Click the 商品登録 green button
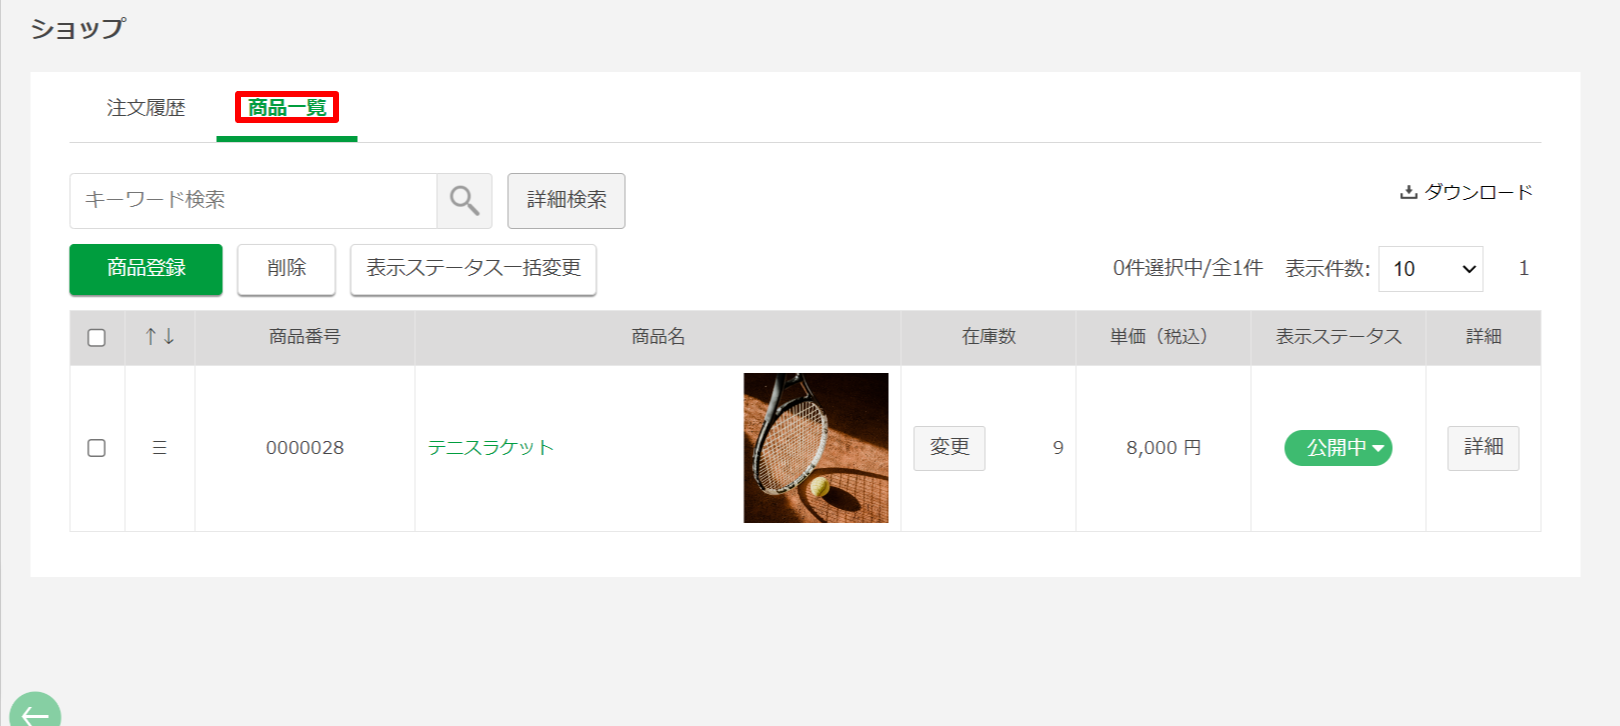The height and width of the screenshot is (726, 1620). click(146, 269)
